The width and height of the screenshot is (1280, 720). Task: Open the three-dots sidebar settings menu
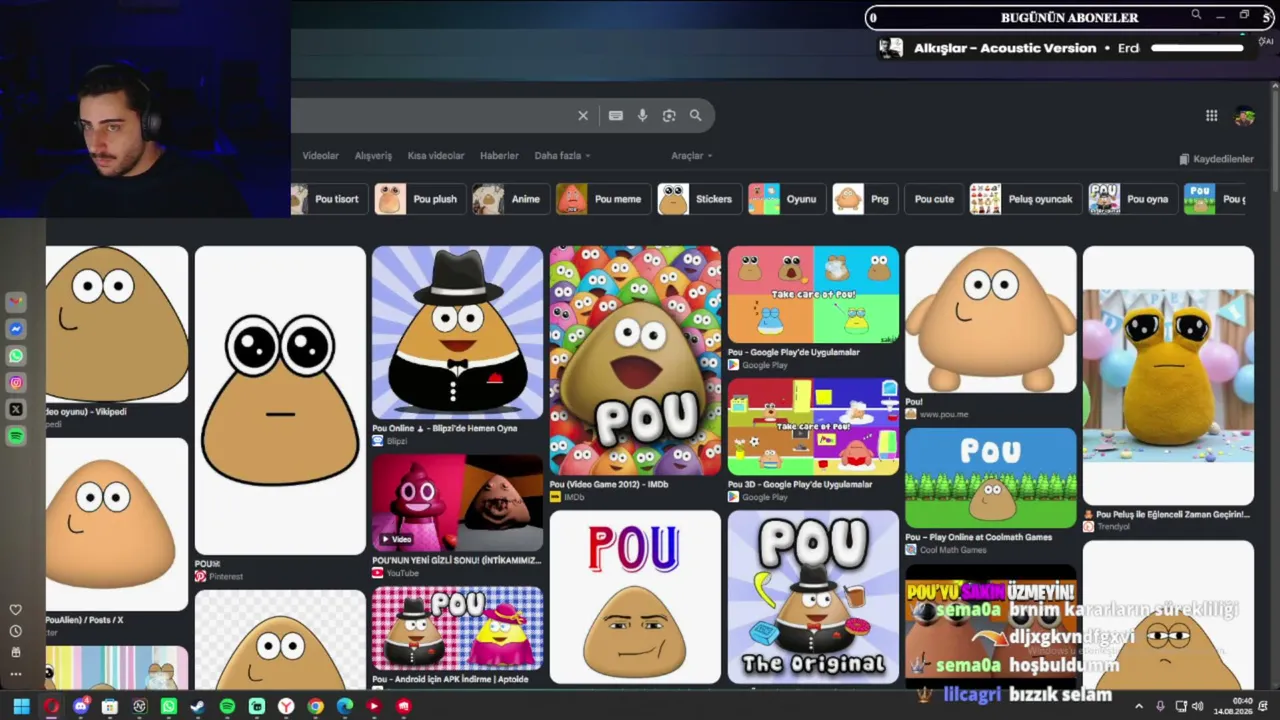[16, 674]
